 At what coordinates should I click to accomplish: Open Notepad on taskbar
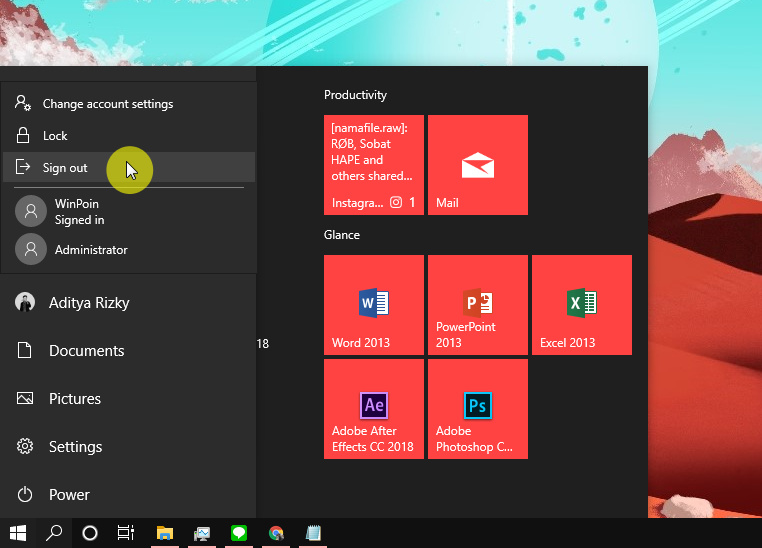[313, 533]
